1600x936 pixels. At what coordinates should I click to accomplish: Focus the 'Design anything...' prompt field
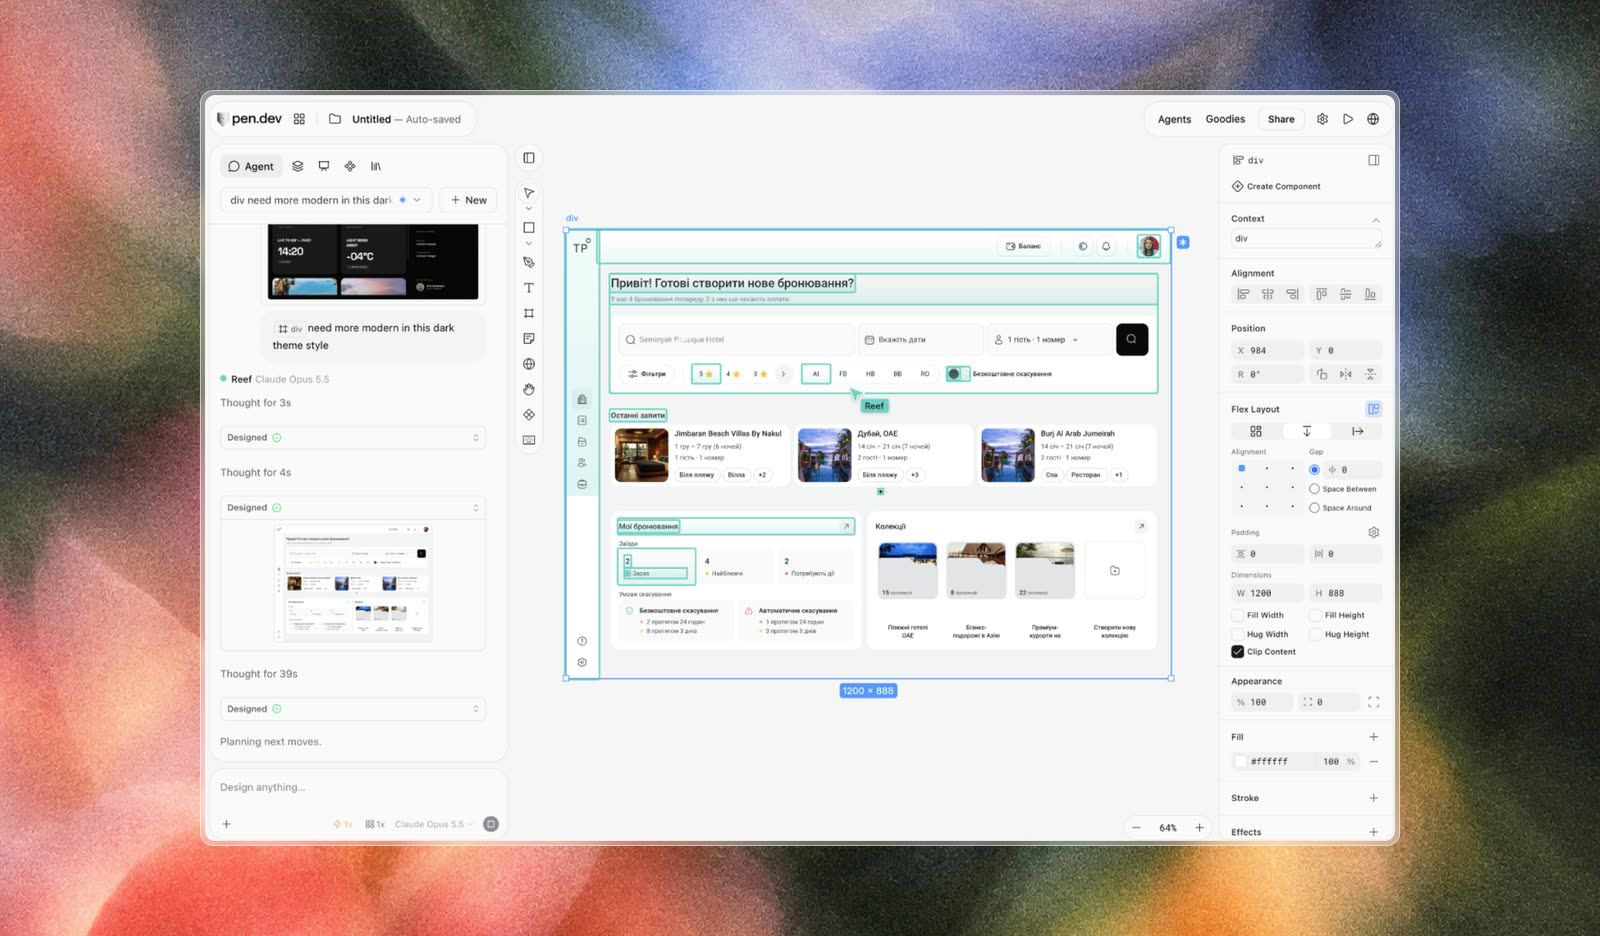357,787
